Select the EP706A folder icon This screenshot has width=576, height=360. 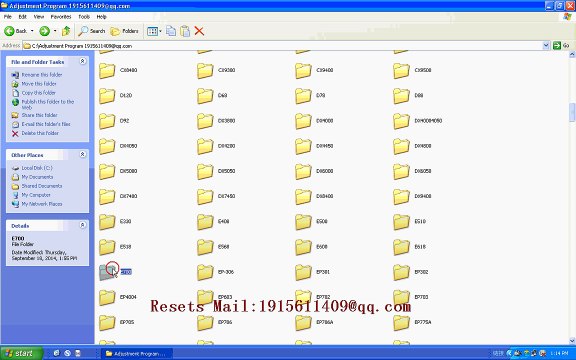click(303, 323)
